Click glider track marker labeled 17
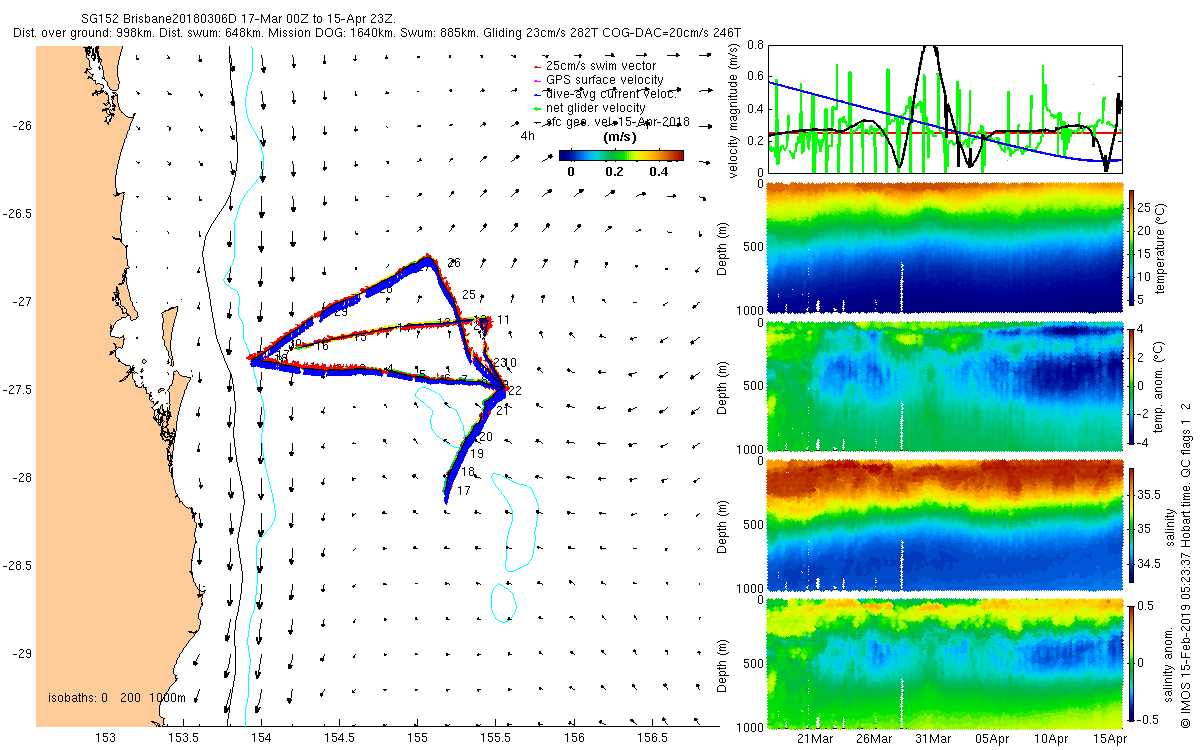1200x750 pixels. tap(463, 492)
